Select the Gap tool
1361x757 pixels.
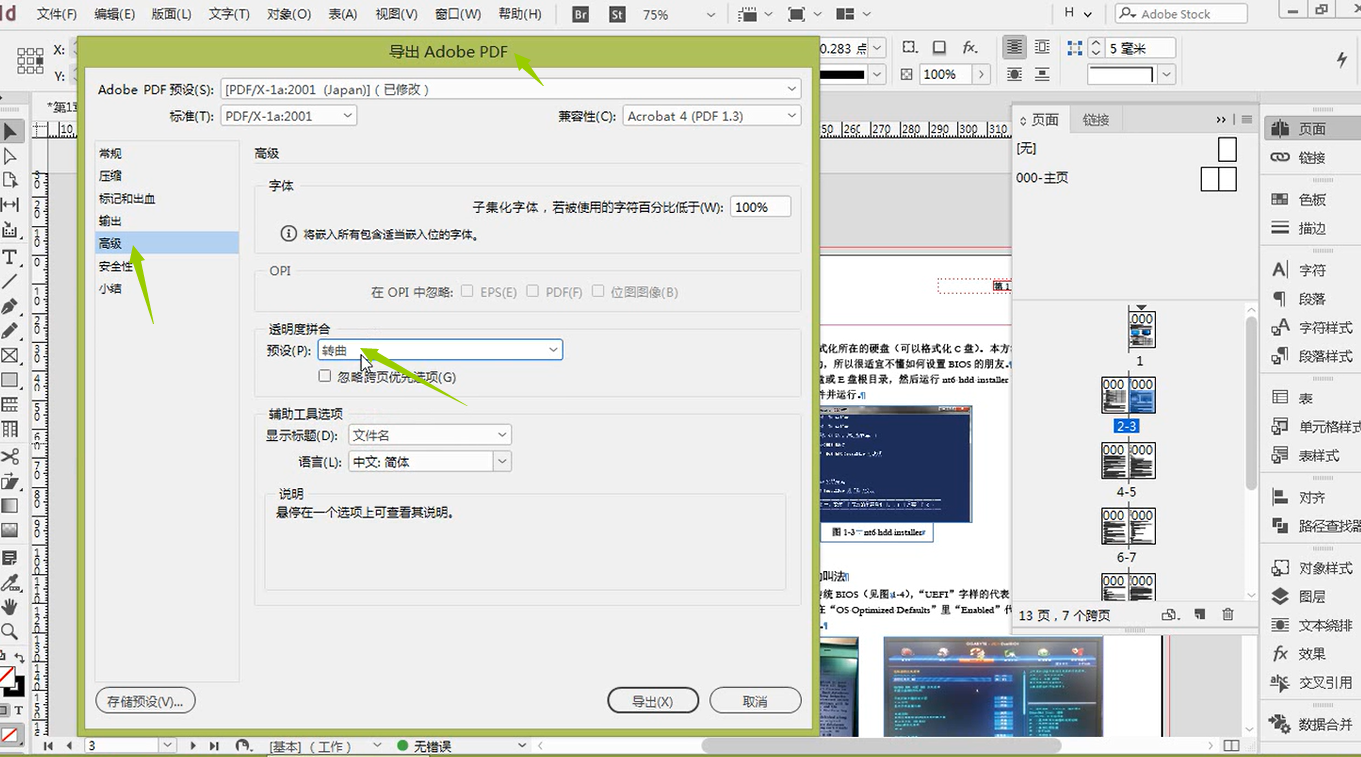point(10,205)
